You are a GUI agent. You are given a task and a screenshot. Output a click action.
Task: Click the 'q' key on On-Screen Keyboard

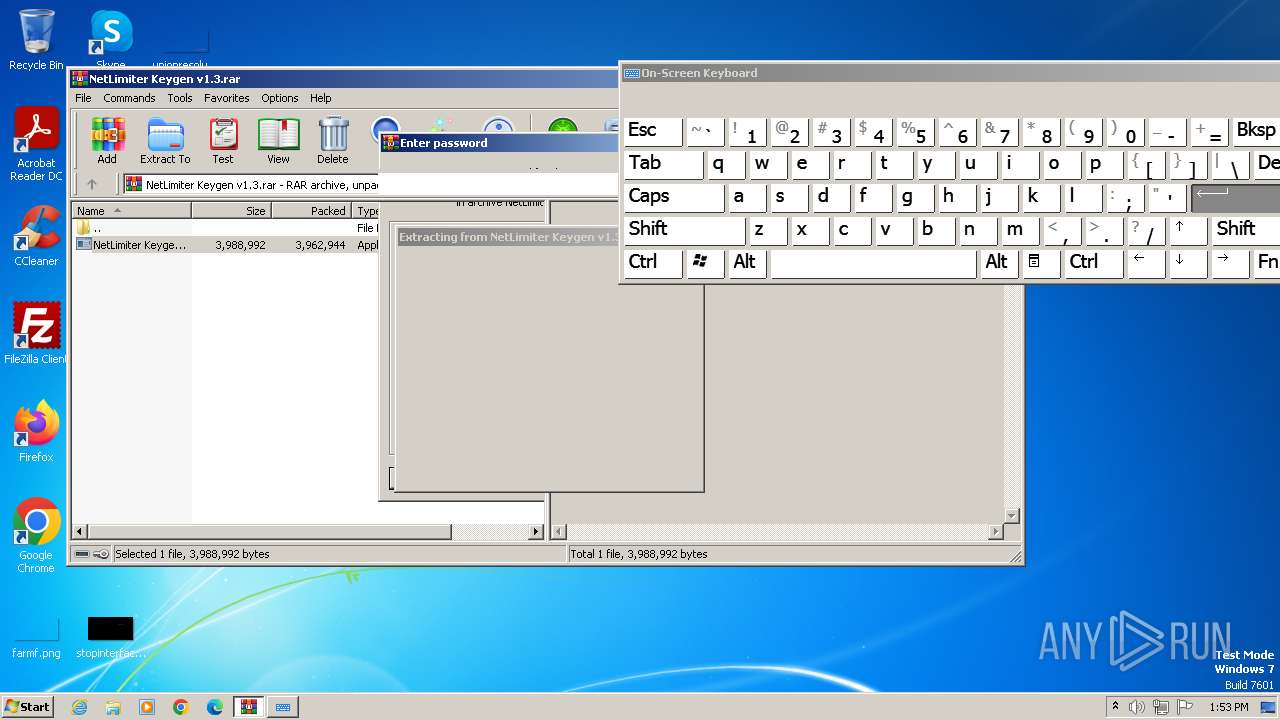(727, 164)
